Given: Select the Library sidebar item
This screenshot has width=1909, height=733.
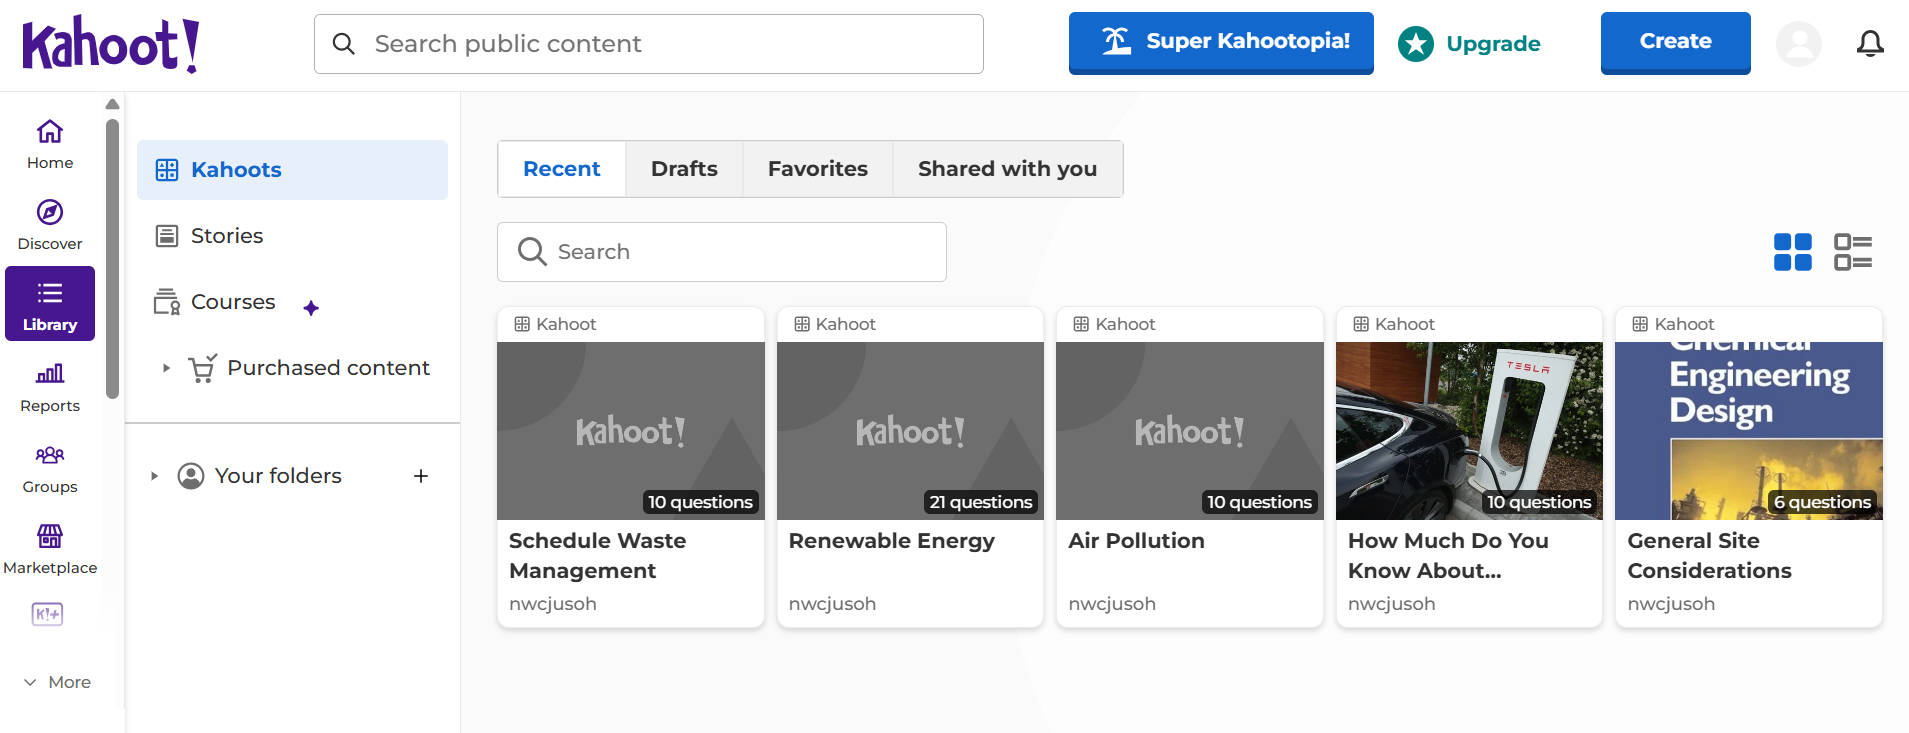Looking at the screenshot, I should point(50,304).
